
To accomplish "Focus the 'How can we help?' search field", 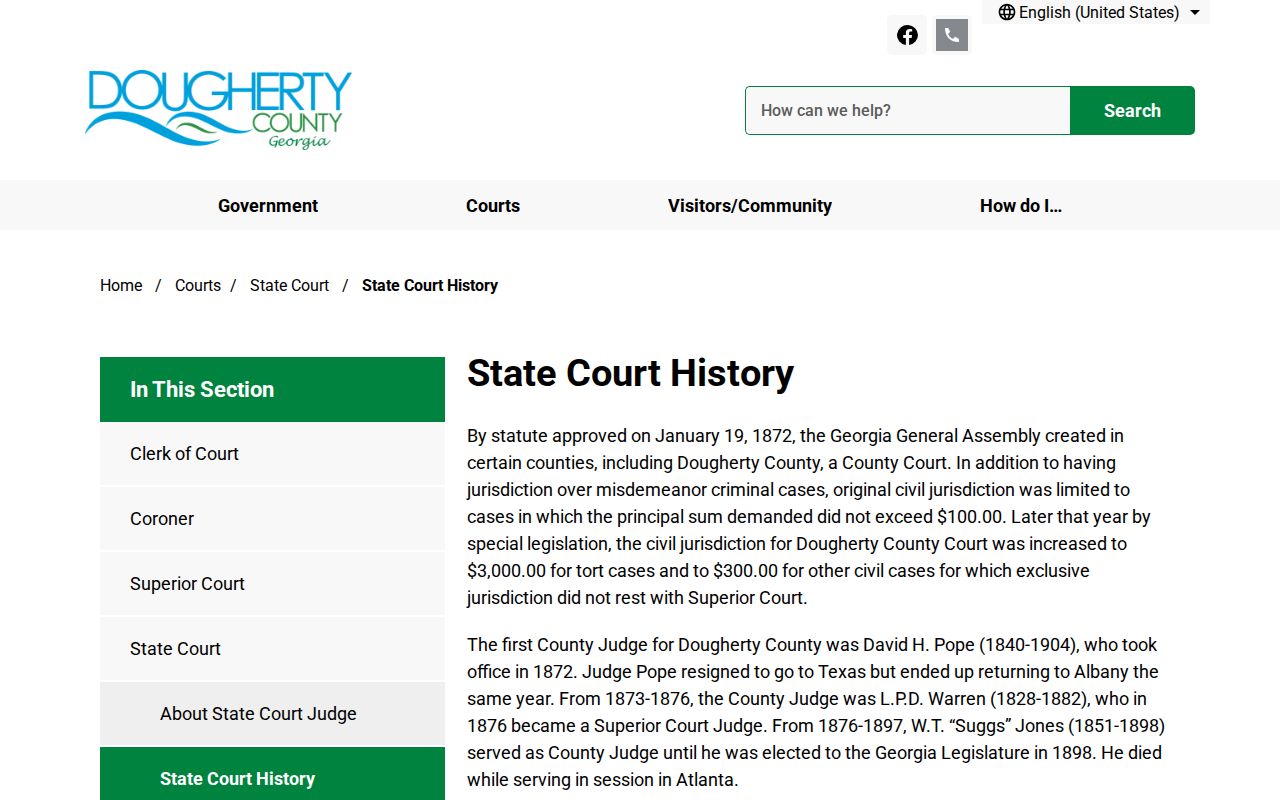I will point(907,110).
